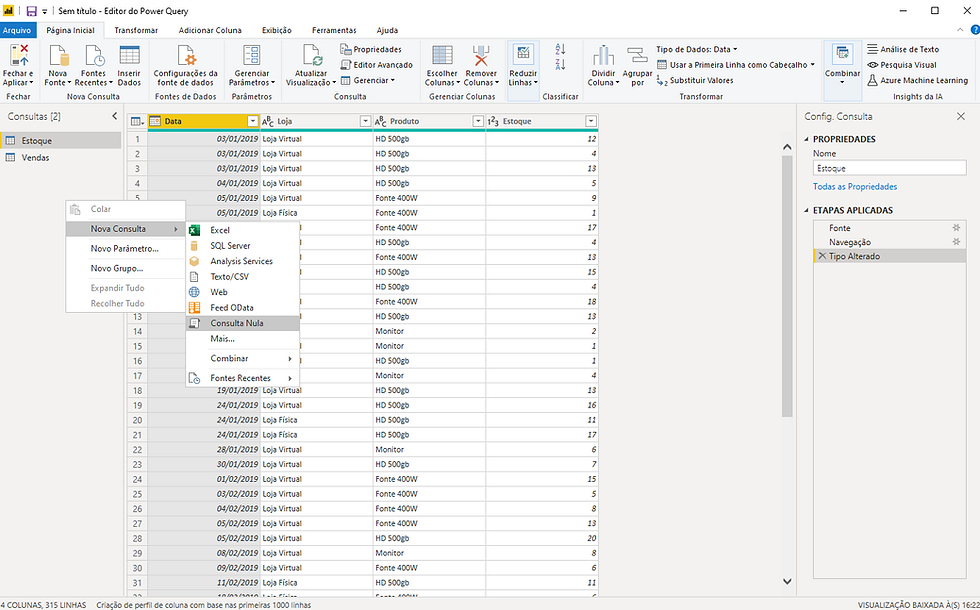
Task: Open the Data column filter dropdown
Action: tap(252, 121)
